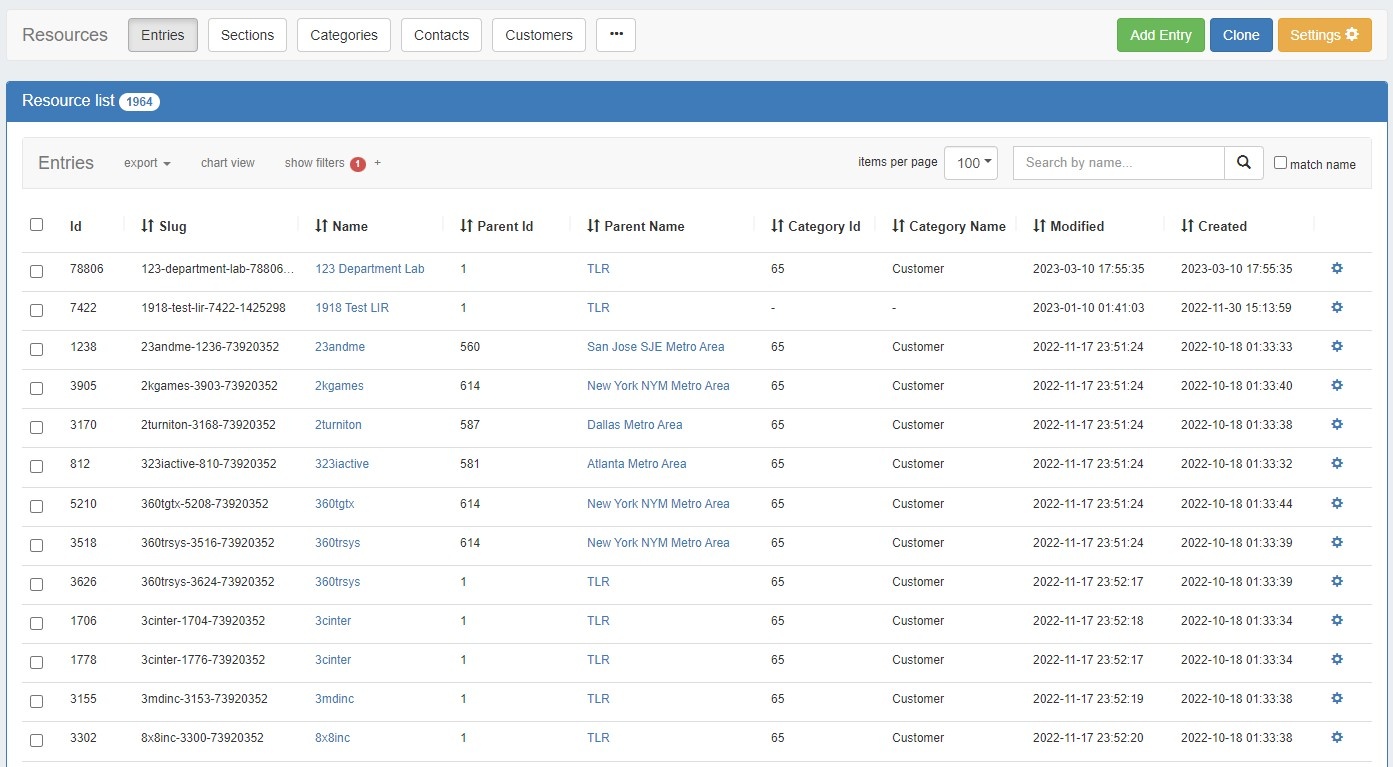This screenshot has height=767, width=1393.
Task: Open the Settings dropdown button
Action: point(1324,35)
